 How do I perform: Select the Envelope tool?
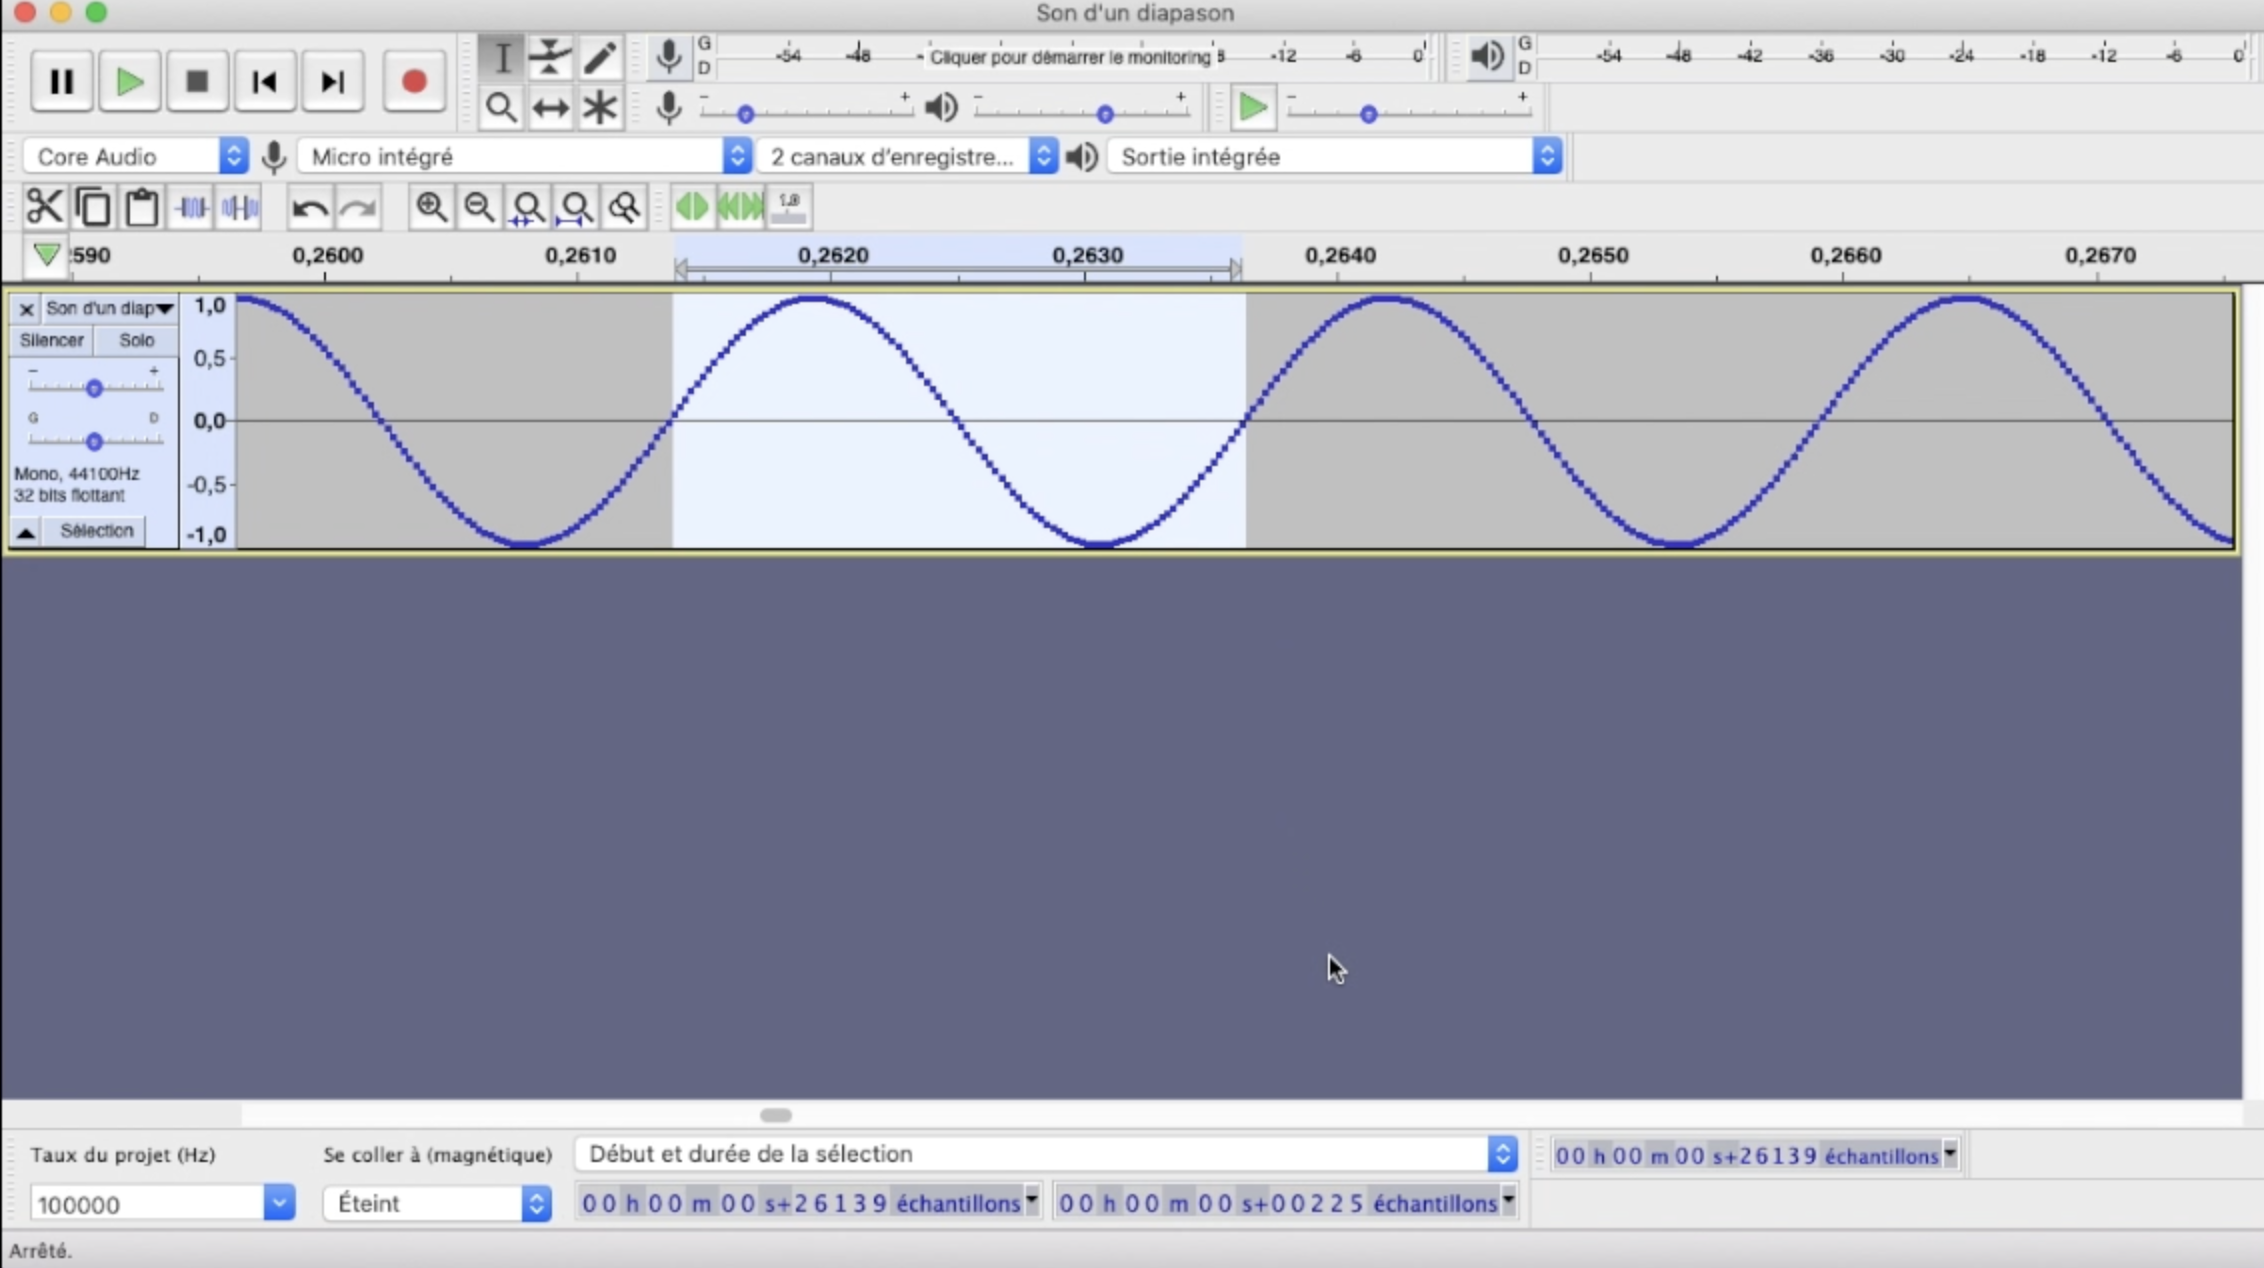pos(549,57)
